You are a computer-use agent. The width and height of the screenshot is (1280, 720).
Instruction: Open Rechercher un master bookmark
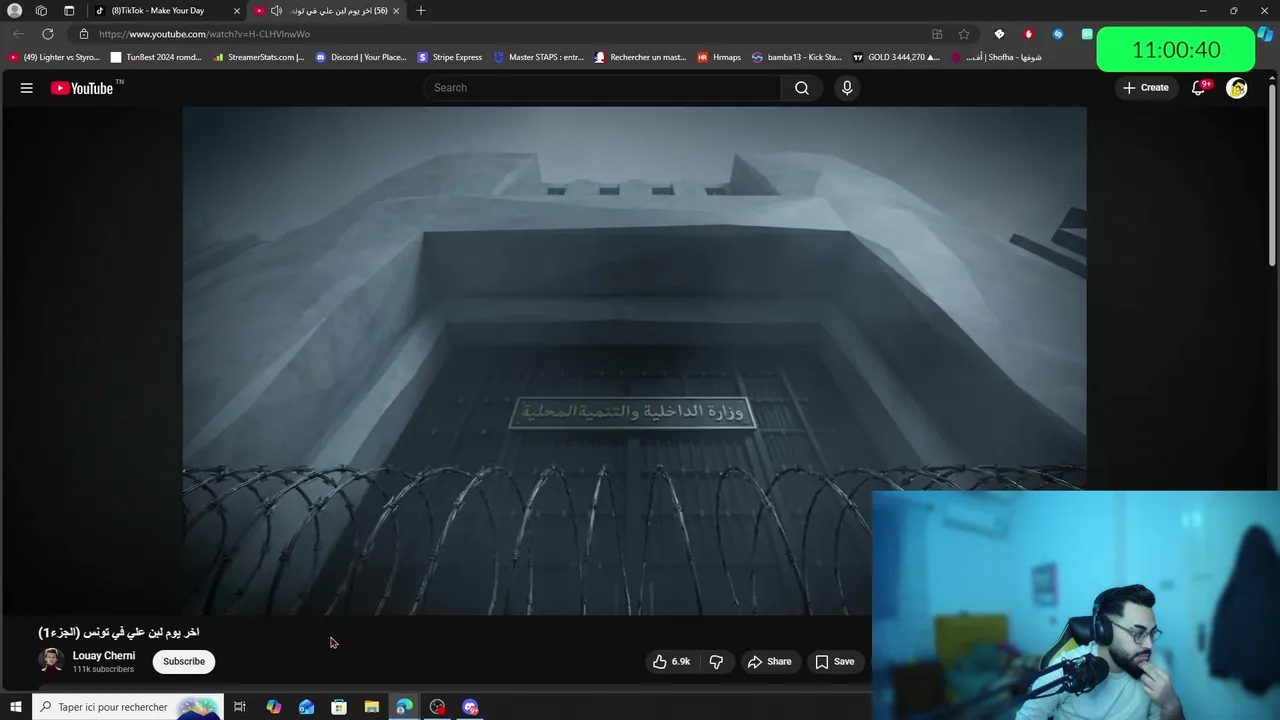coord(641,57)
